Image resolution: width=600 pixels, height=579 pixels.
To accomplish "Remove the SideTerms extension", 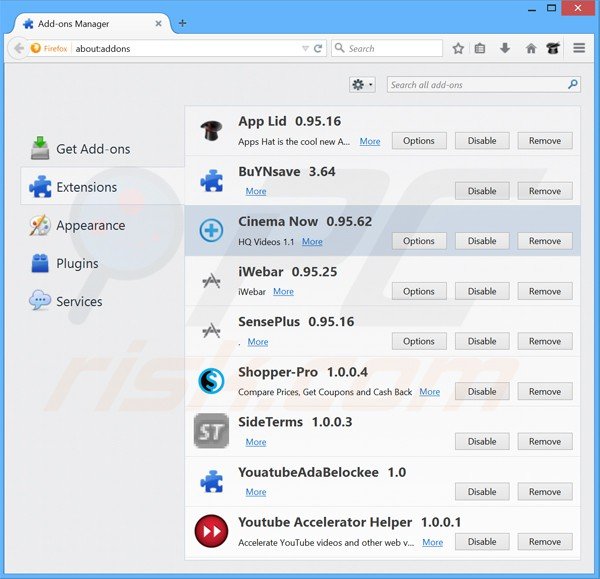I will click(545, 442).
